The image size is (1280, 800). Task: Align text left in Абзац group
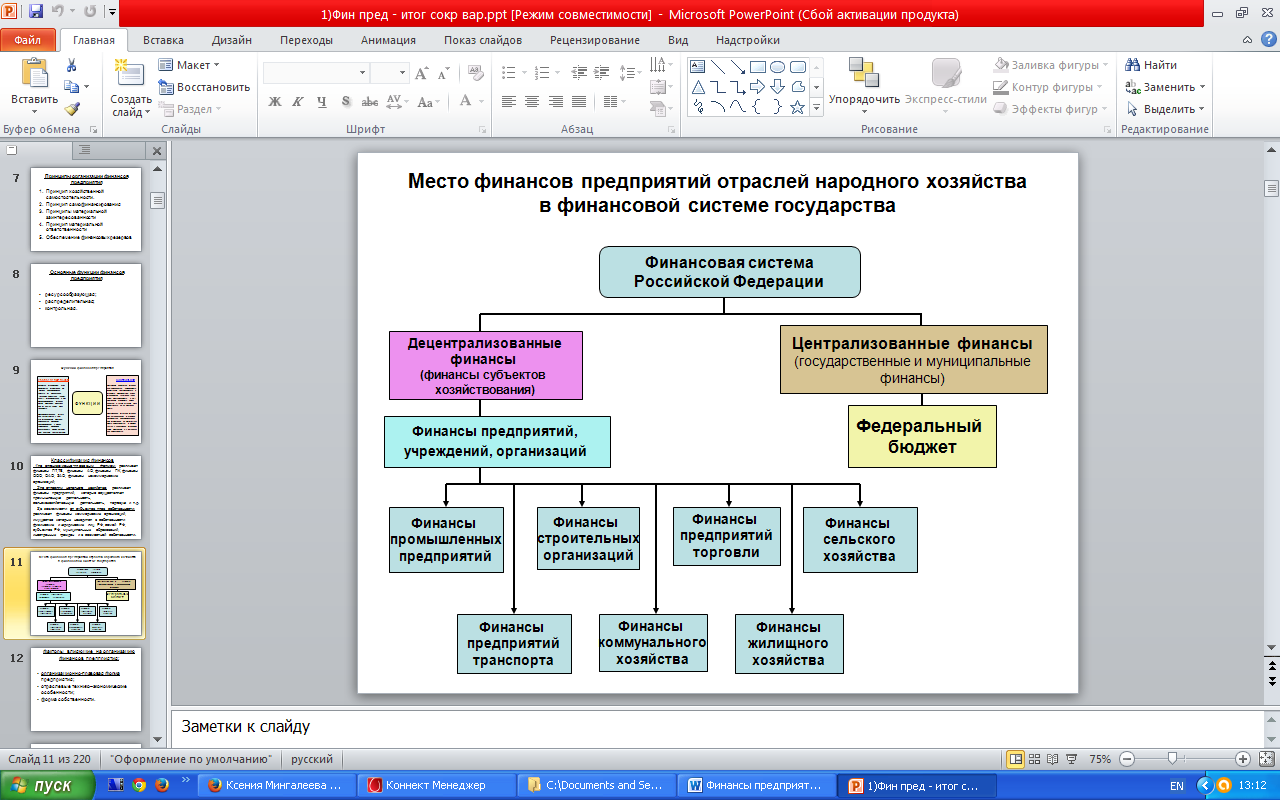coord(509,101)
